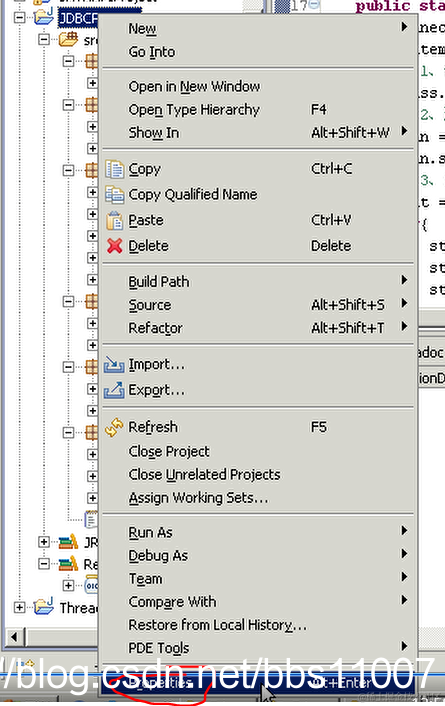This screenshot has width=445, height=706.
Task: Click the Copy icon in context menu
Action: point(114,169)
